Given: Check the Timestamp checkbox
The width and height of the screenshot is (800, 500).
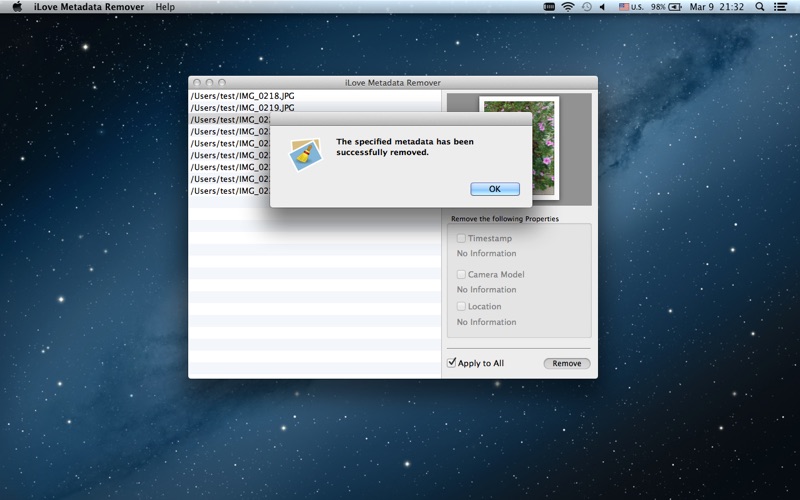Looking at the screenshot, I should (x=461, y=238).
